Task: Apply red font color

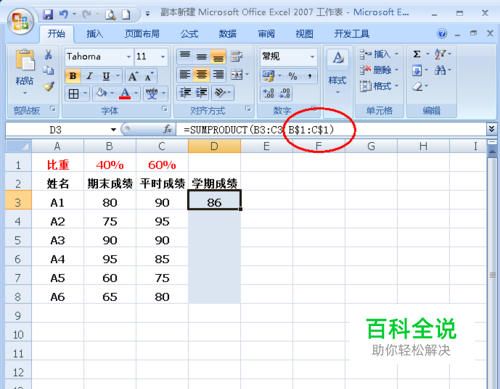Action: point(125,93)
